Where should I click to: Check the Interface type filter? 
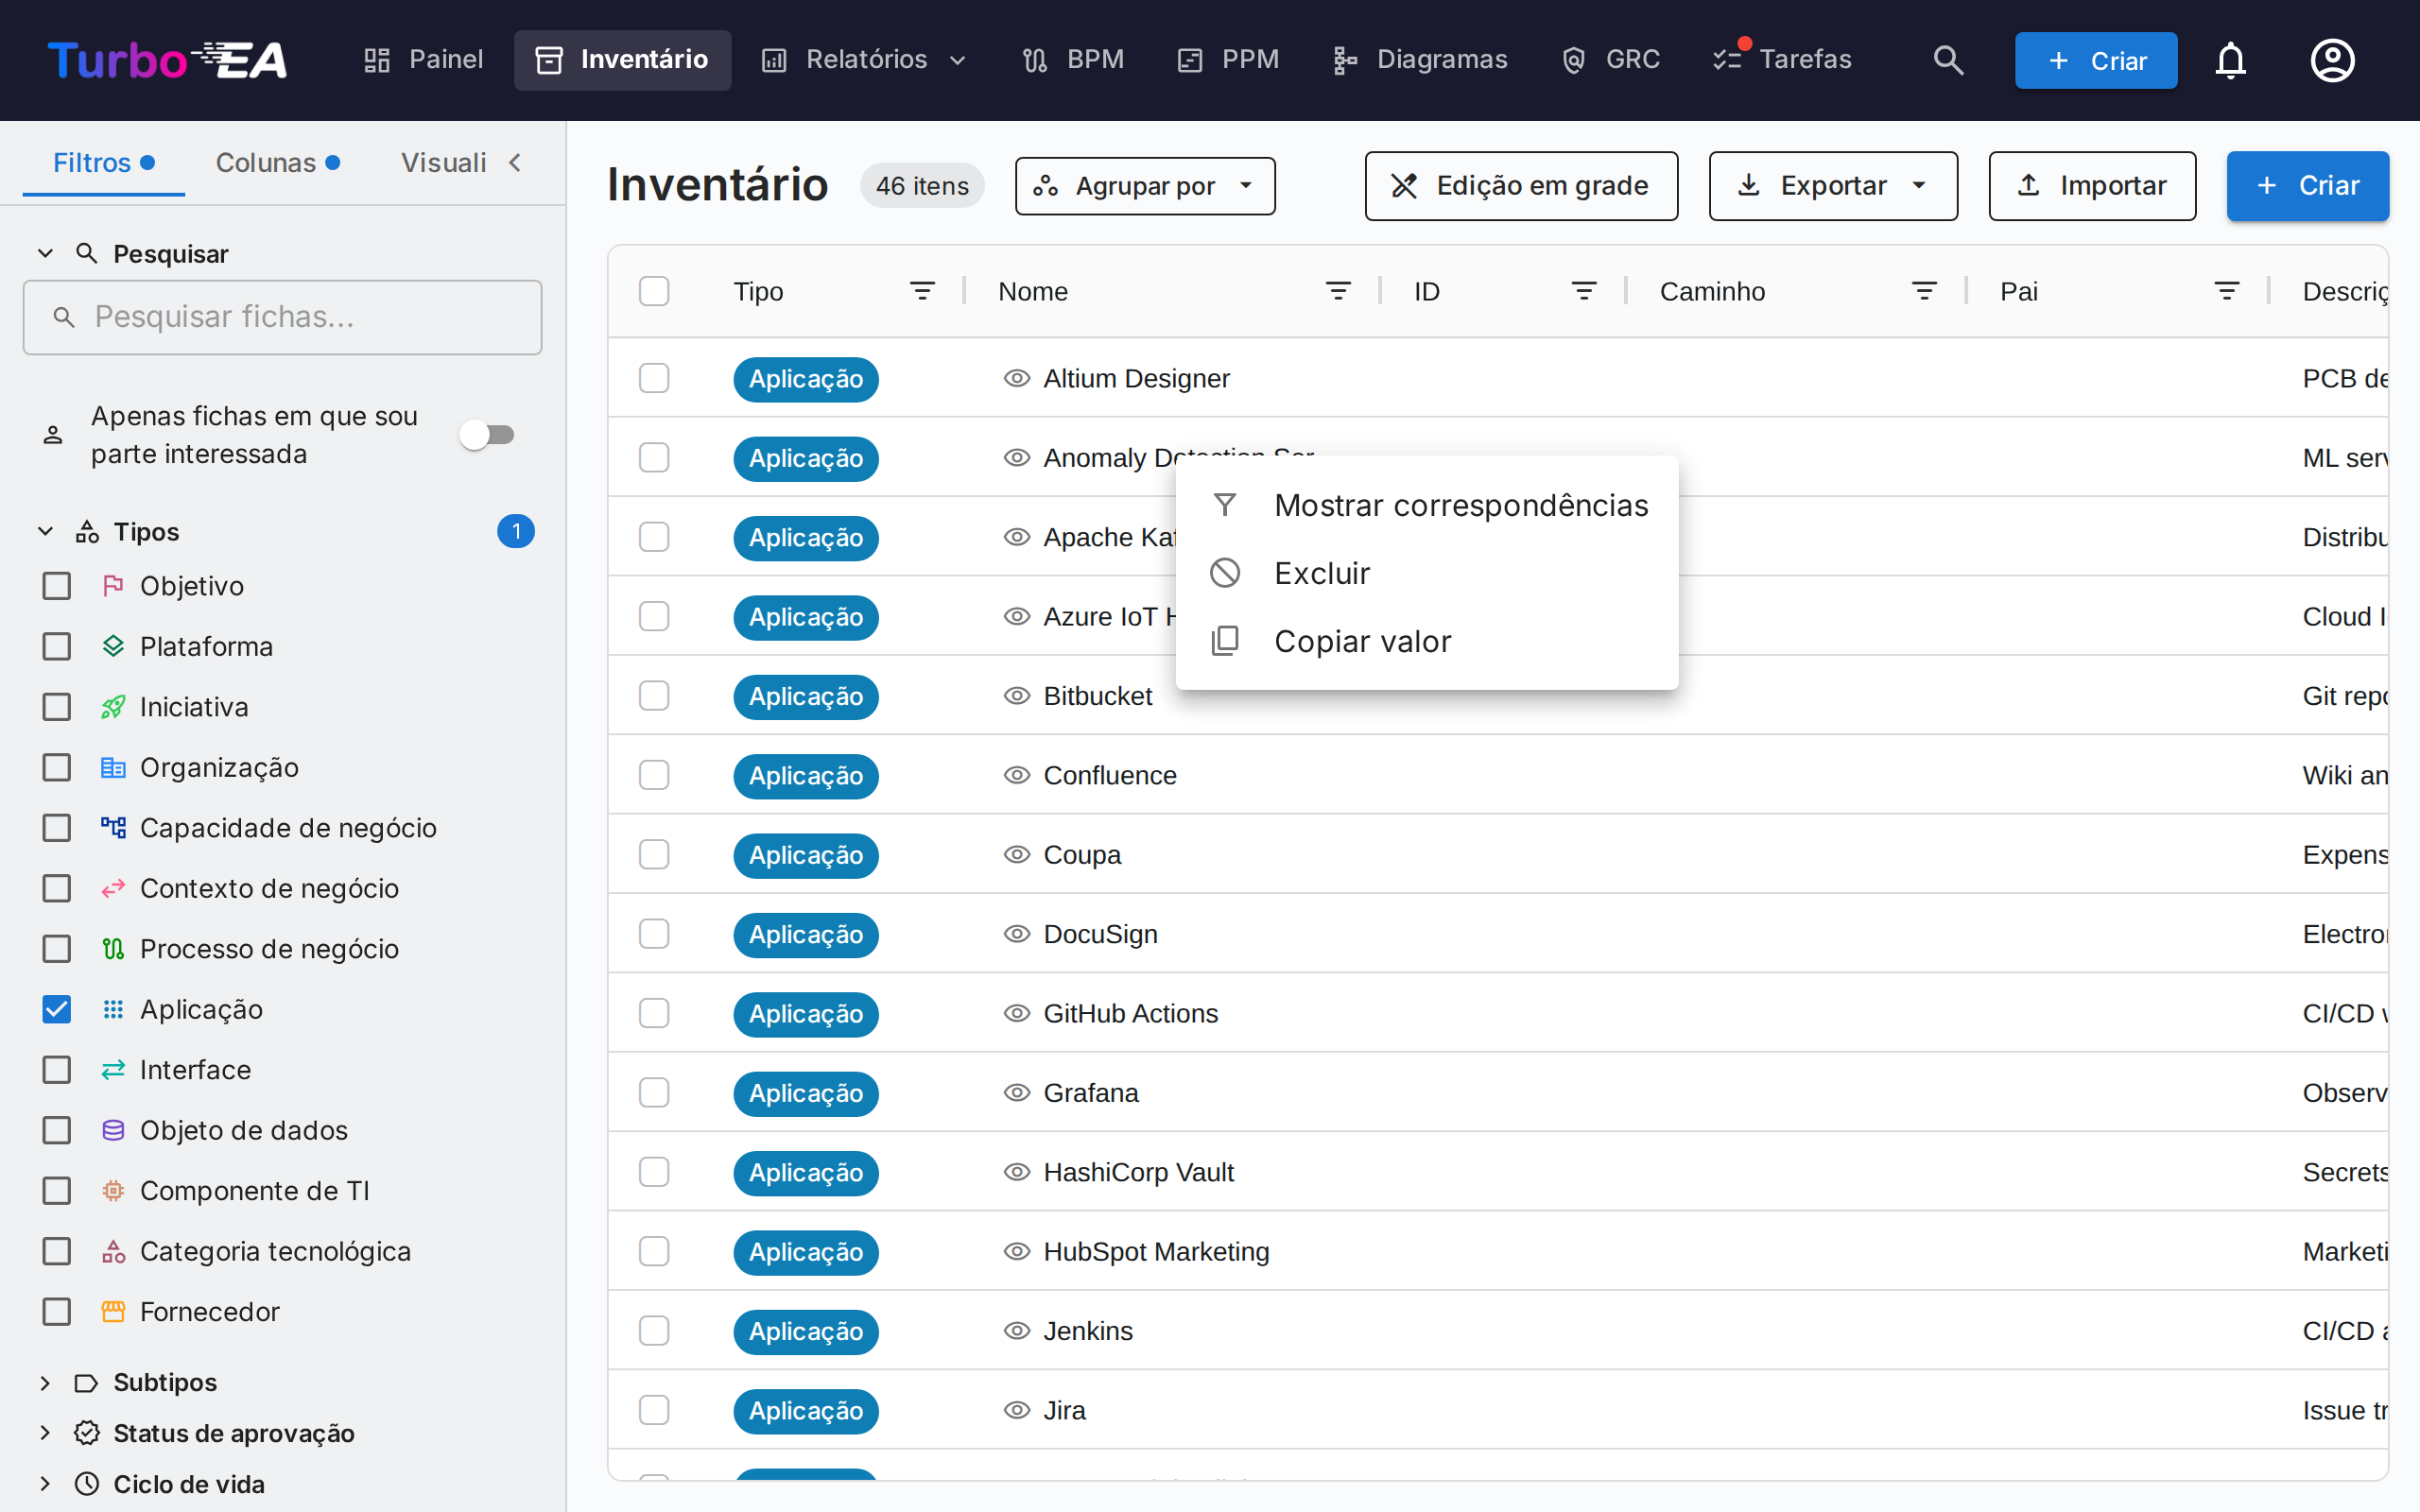[x=57, y=1070]
